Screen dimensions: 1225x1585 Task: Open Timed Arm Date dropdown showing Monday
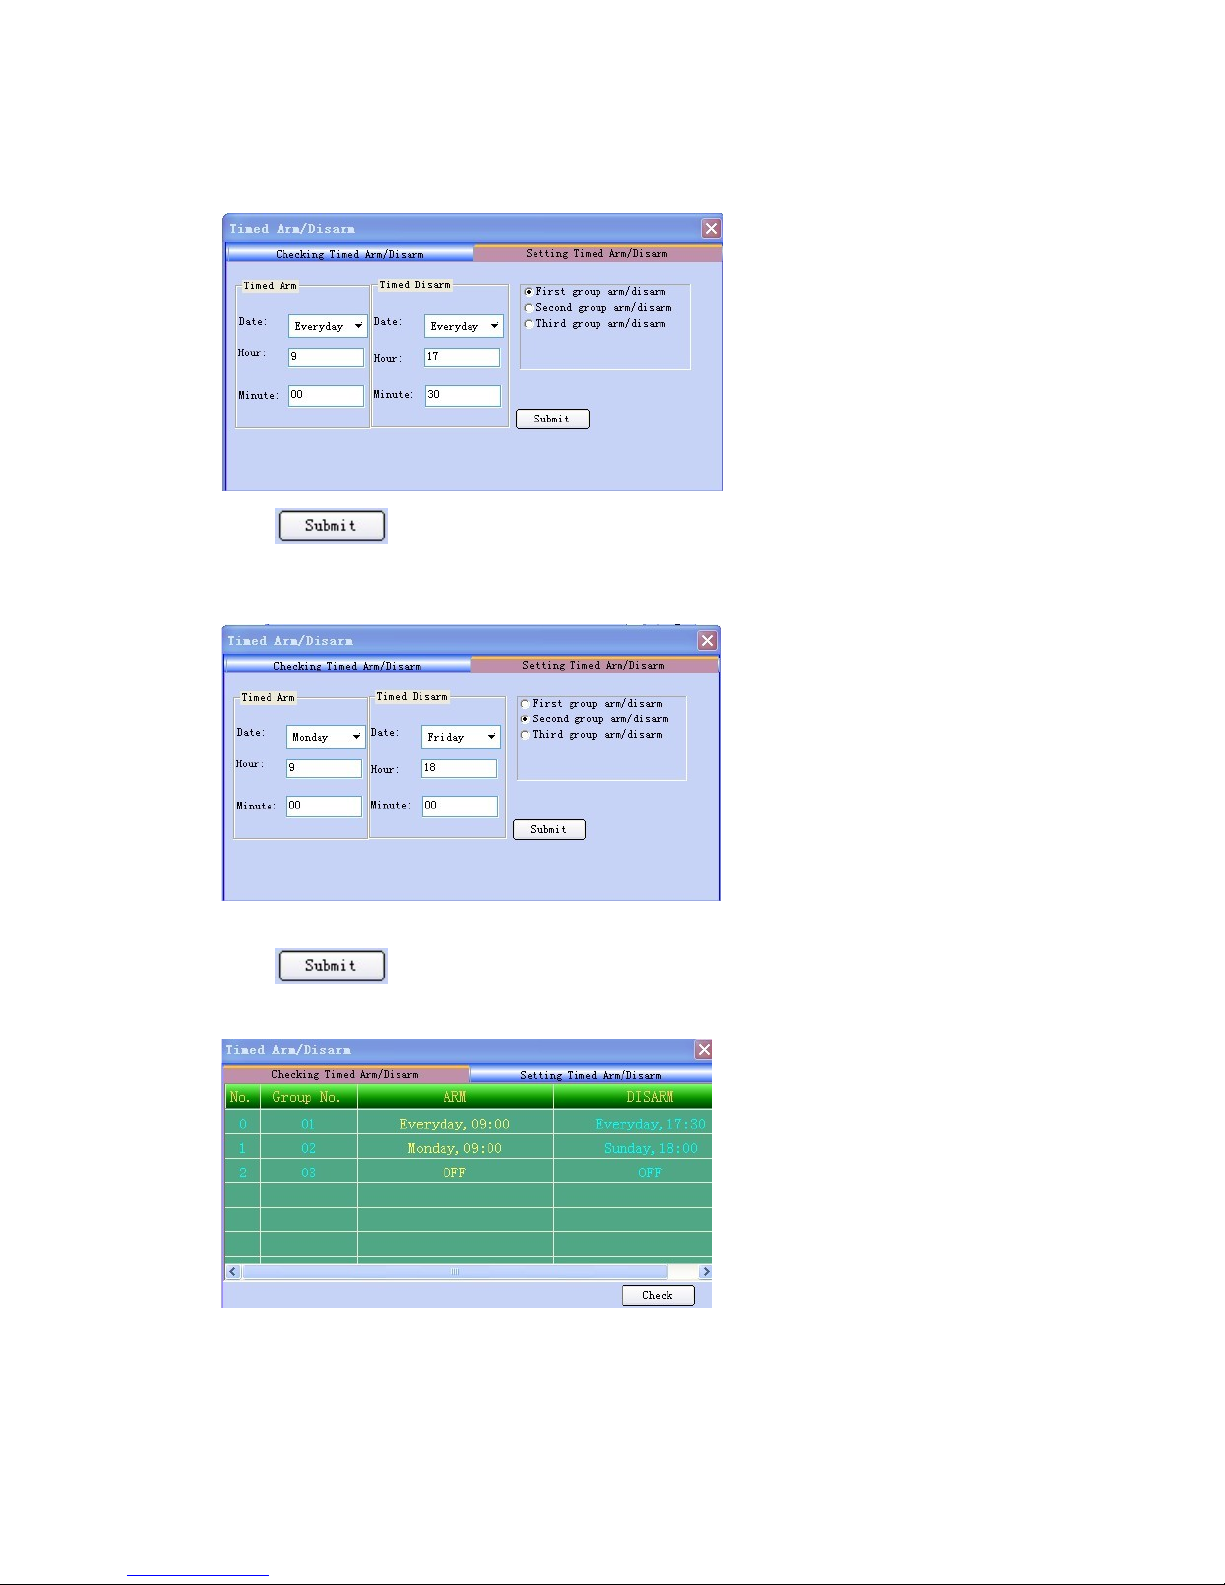[x=325, y=737]
